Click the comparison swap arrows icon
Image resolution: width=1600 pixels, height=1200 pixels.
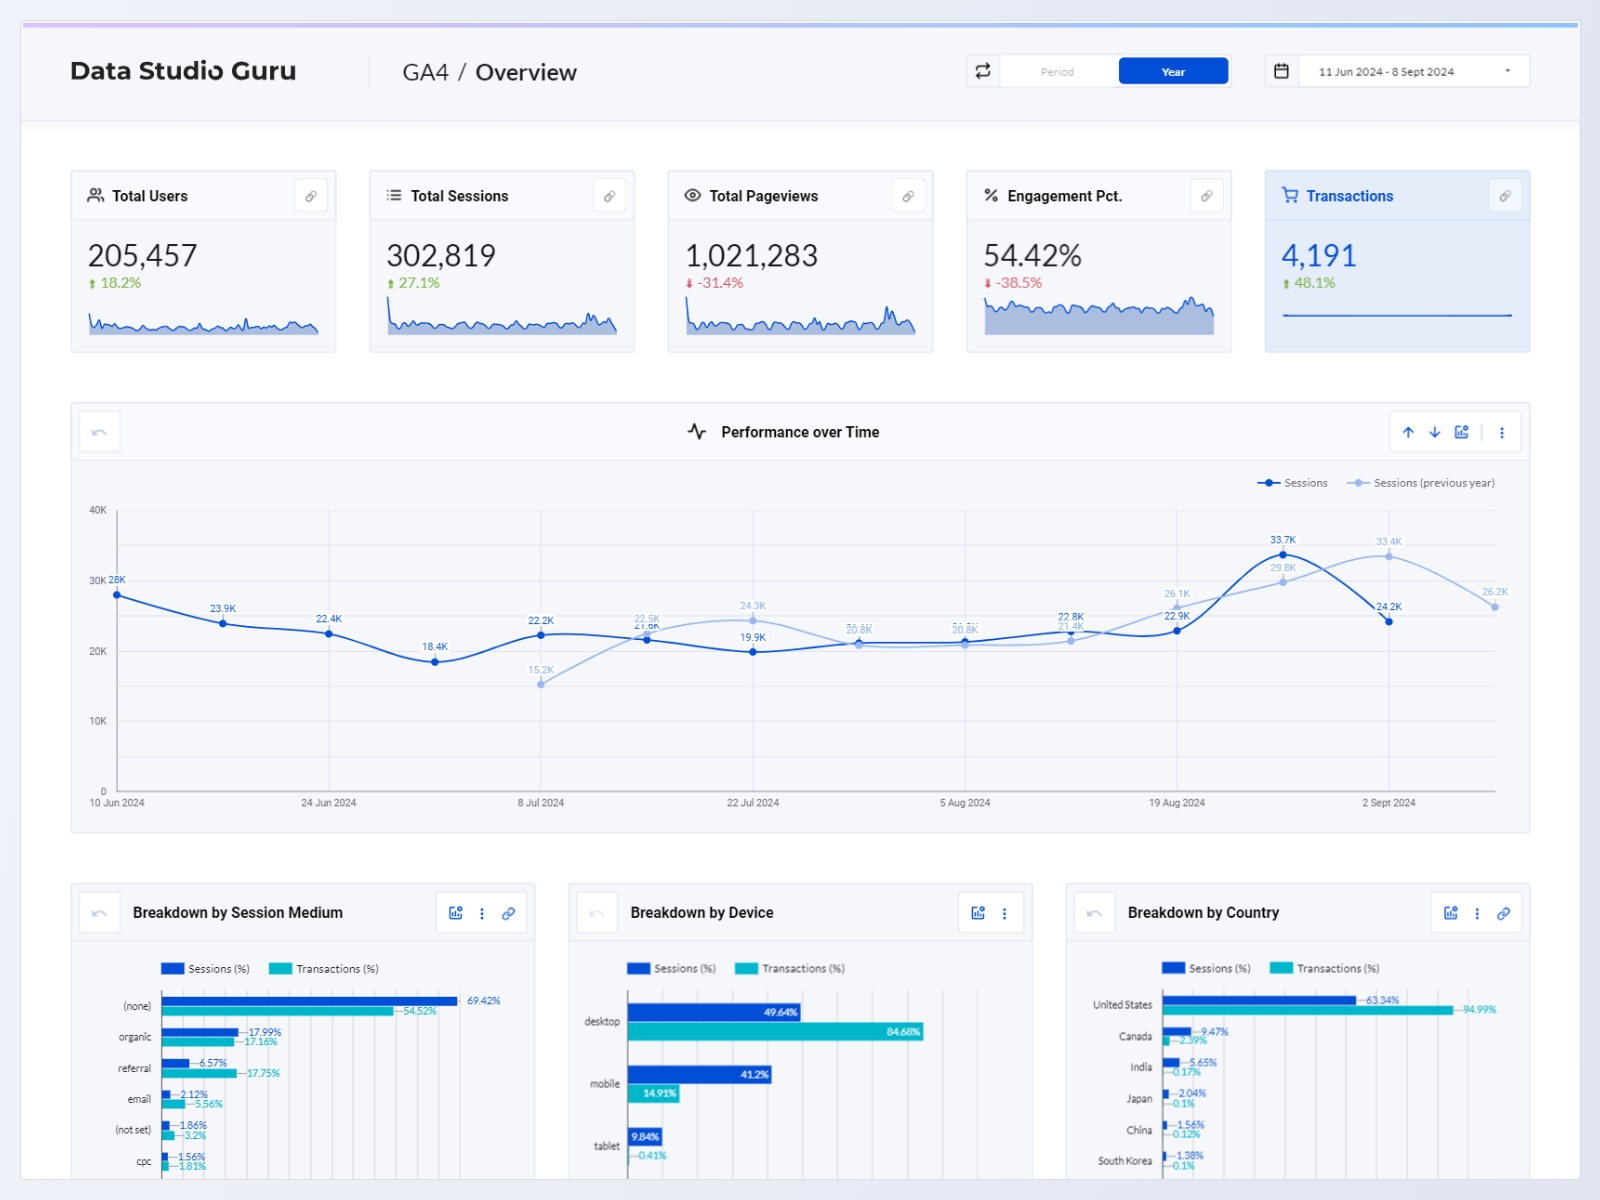[x=983, y=71]
